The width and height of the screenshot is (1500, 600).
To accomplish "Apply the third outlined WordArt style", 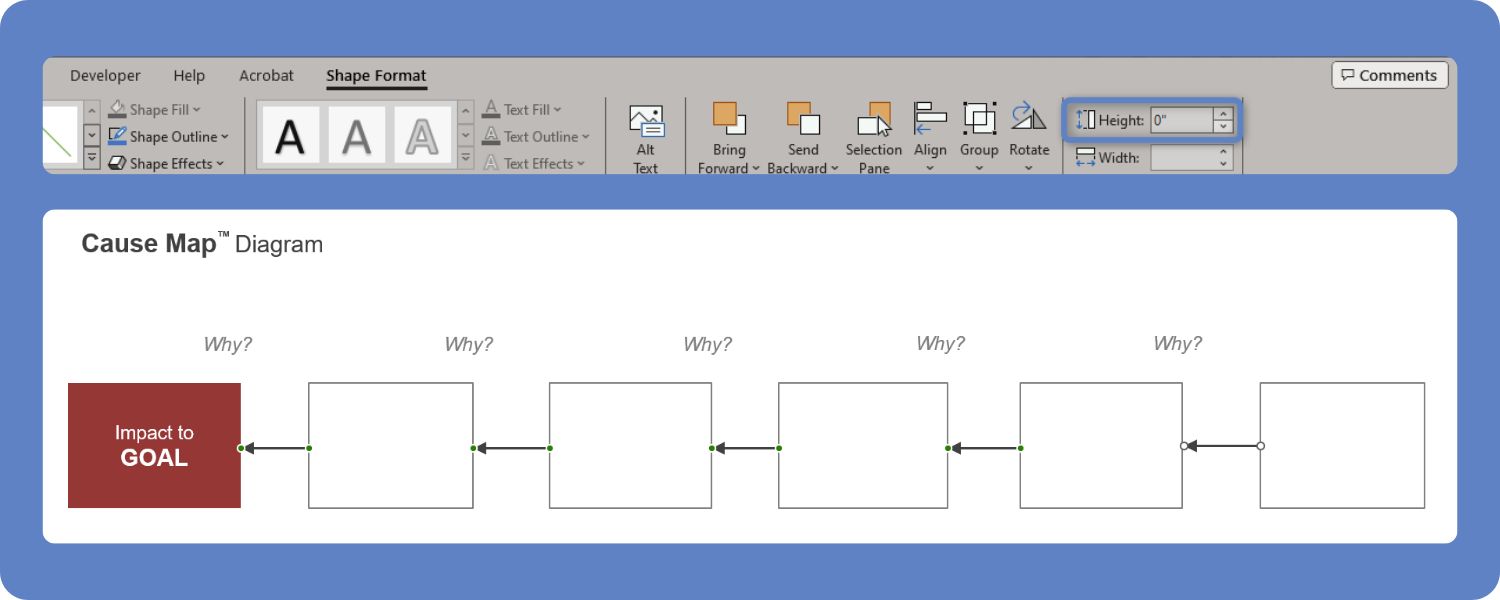I will [x=423, y=136].
